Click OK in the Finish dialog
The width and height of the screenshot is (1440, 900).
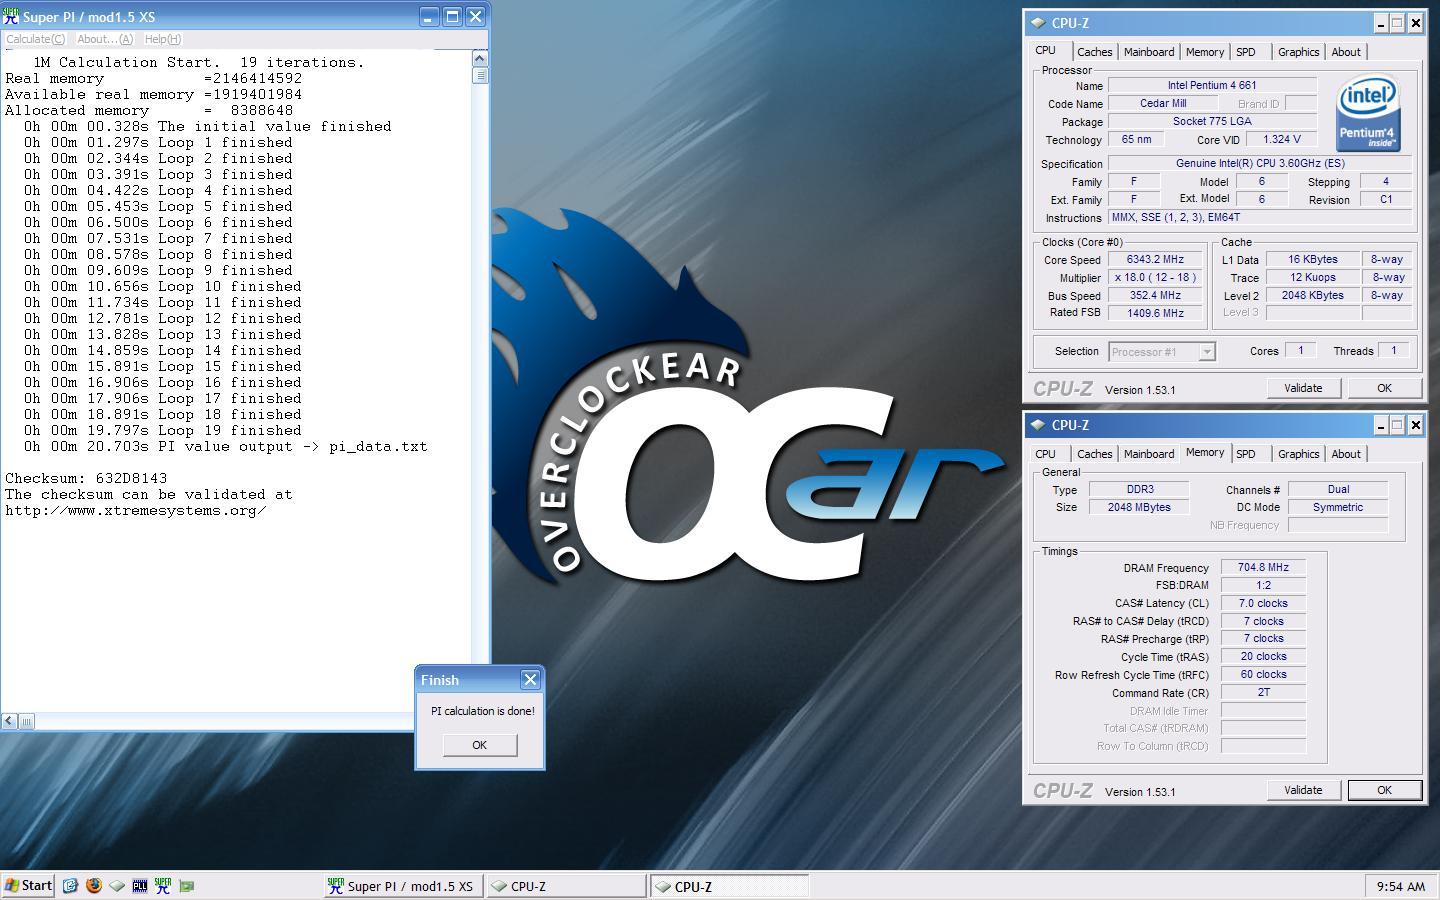(x=479, y=745)
